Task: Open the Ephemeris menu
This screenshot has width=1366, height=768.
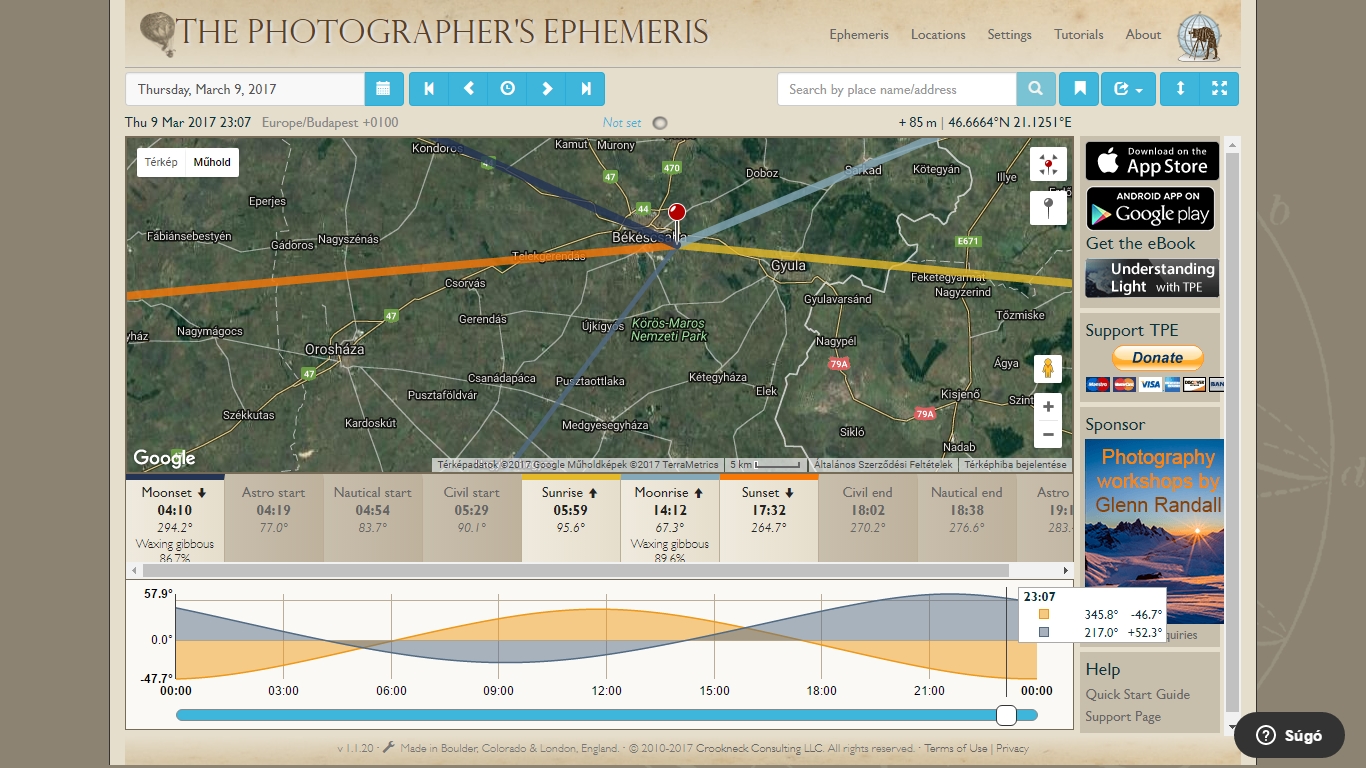Action: (x=859, y=34)
